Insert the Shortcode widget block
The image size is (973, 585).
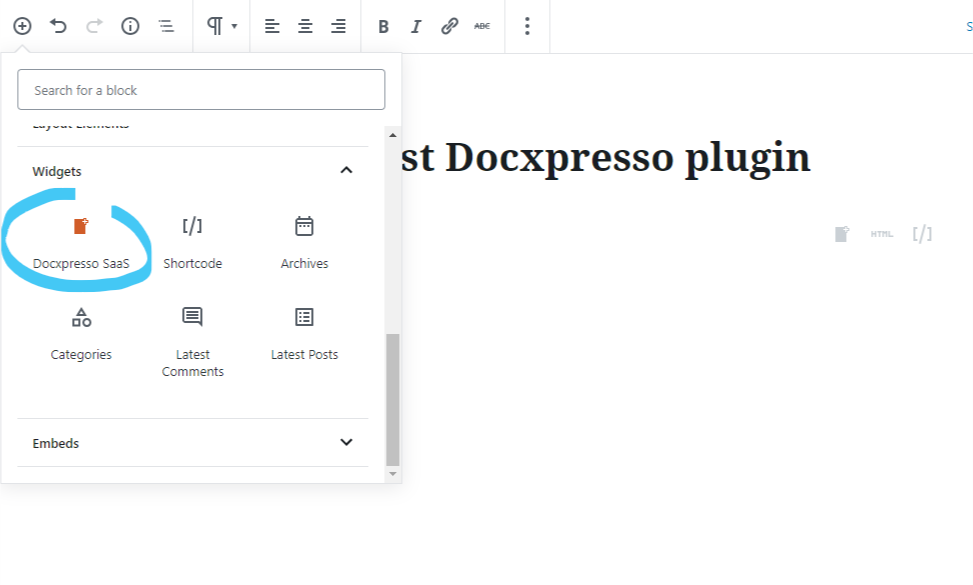click(x=192, y=243)
